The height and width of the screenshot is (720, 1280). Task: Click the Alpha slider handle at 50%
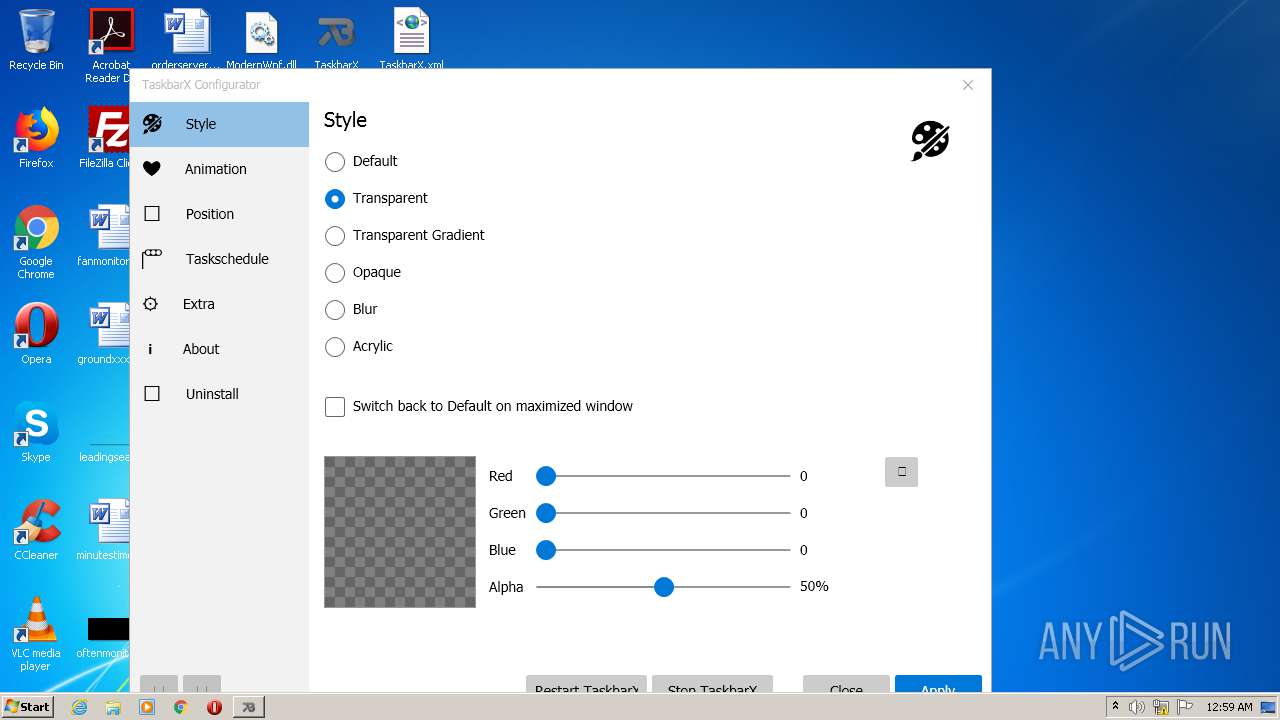tap(664, 587)
